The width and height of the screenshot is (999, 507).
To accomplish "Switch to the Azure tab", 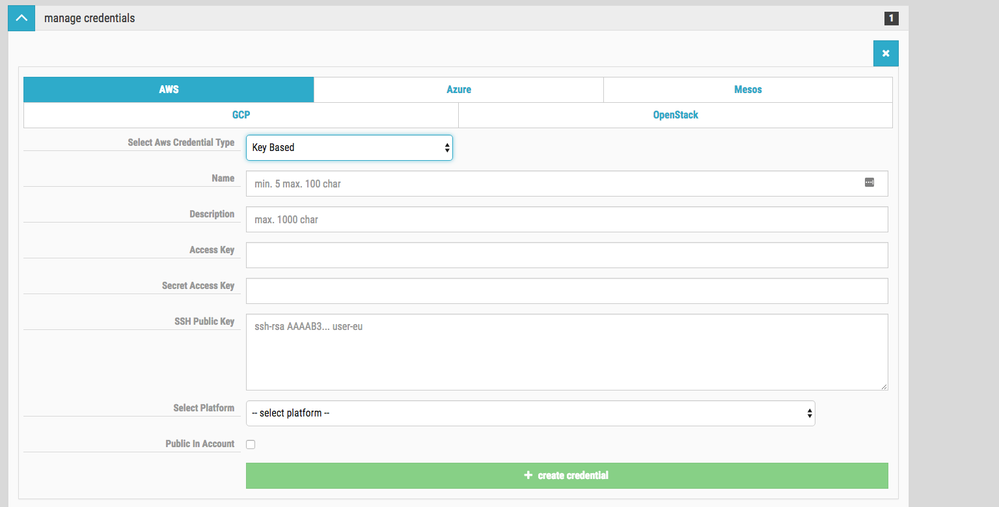I will (459, 90).
